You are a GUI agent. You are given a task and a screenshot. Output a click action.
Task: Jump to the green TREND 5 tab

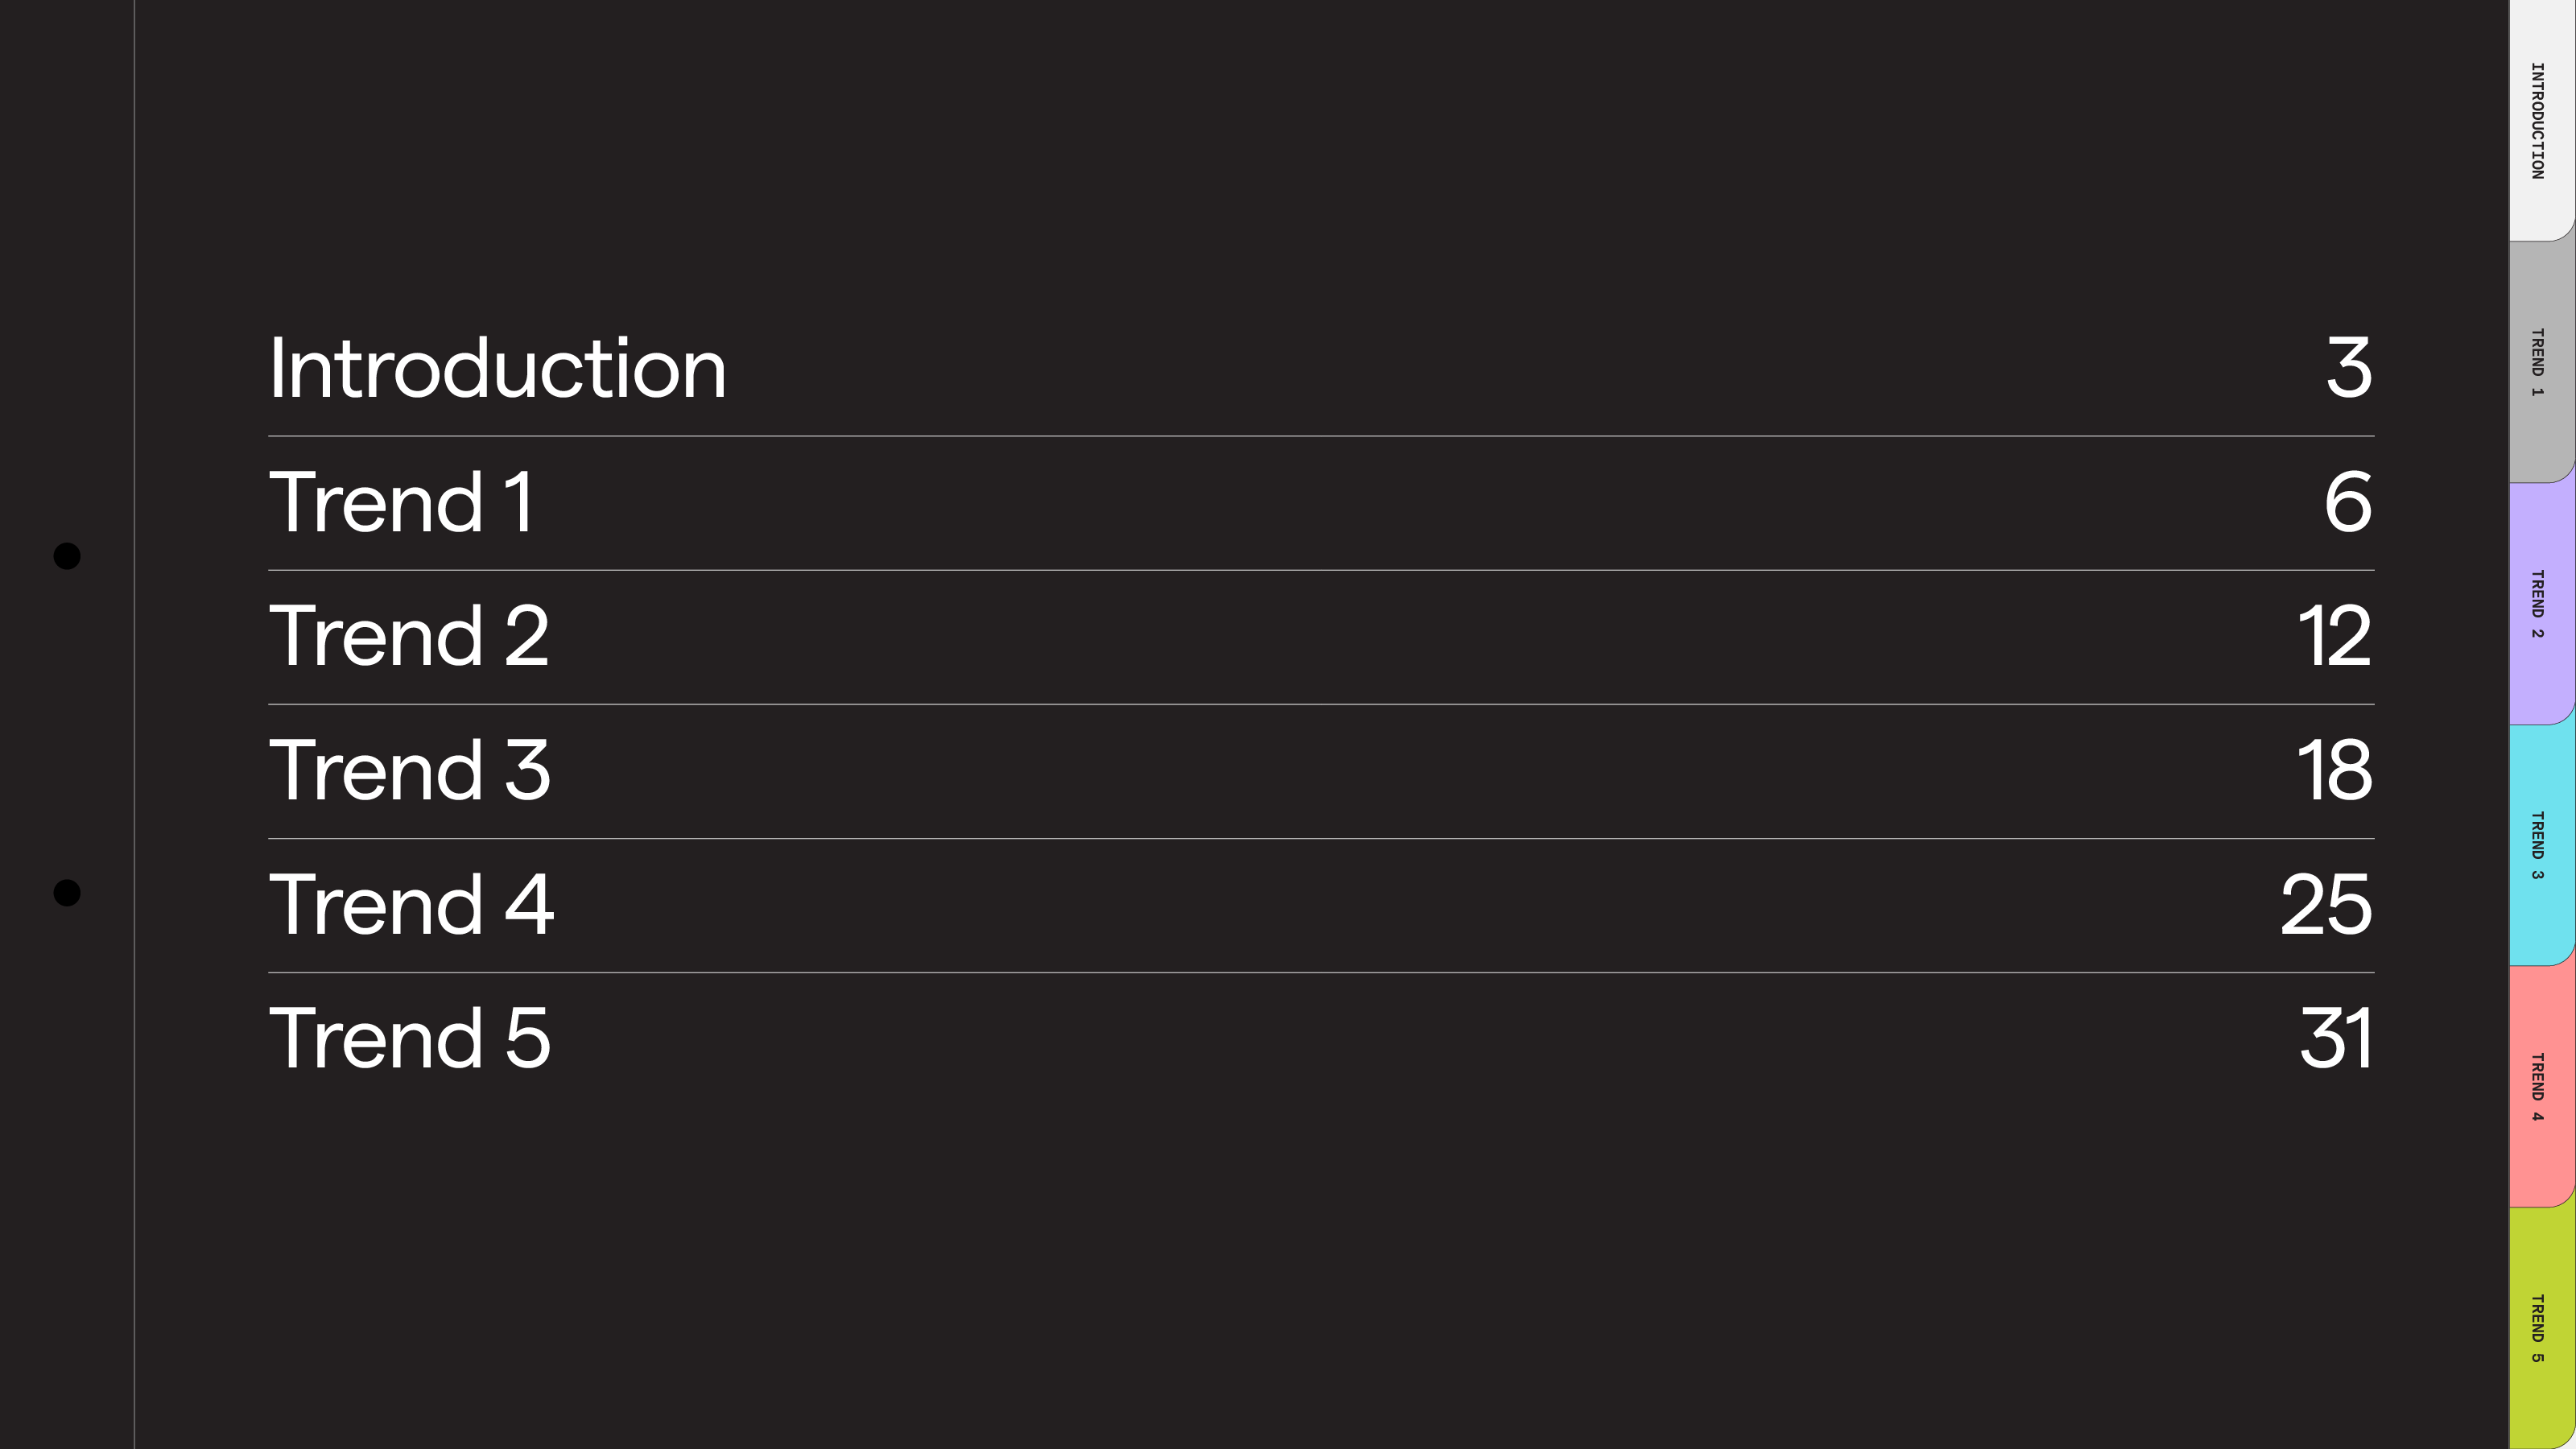coord(2539,1328)
